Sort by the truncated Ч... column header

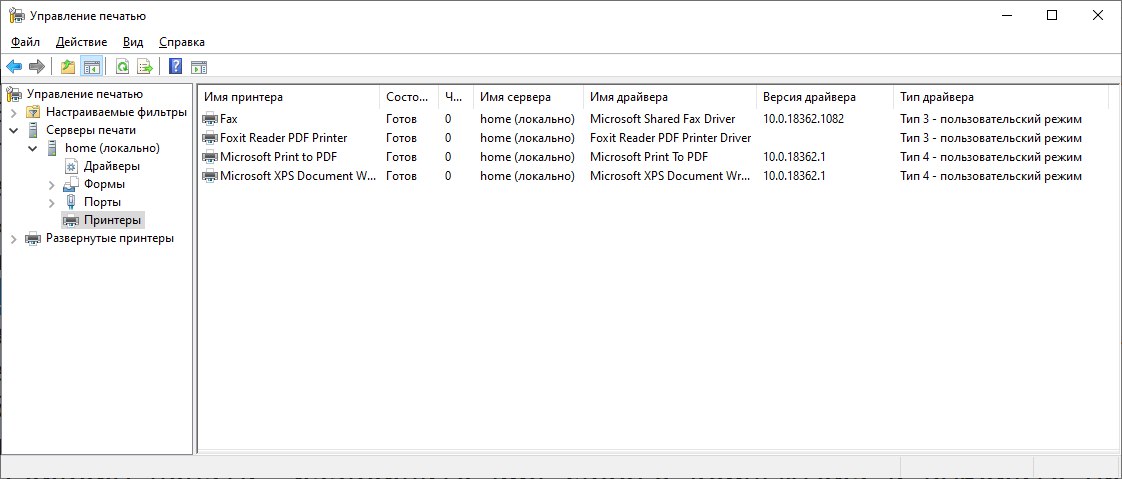click(x=456, y=97)
